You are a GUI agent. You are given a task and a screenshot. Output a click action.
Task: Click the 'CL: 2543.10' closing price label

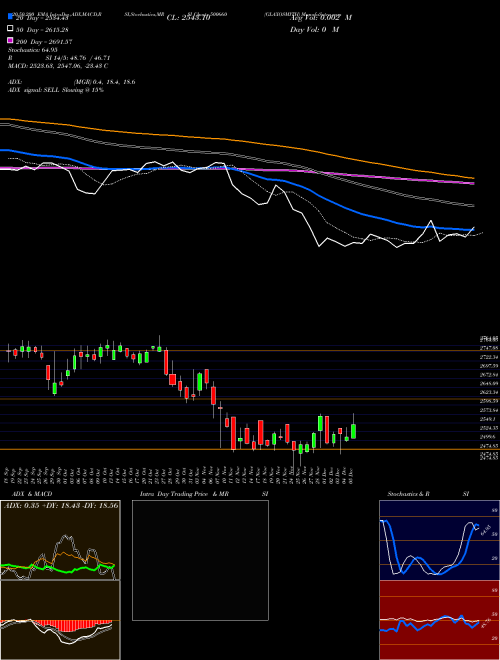point(188,18)
